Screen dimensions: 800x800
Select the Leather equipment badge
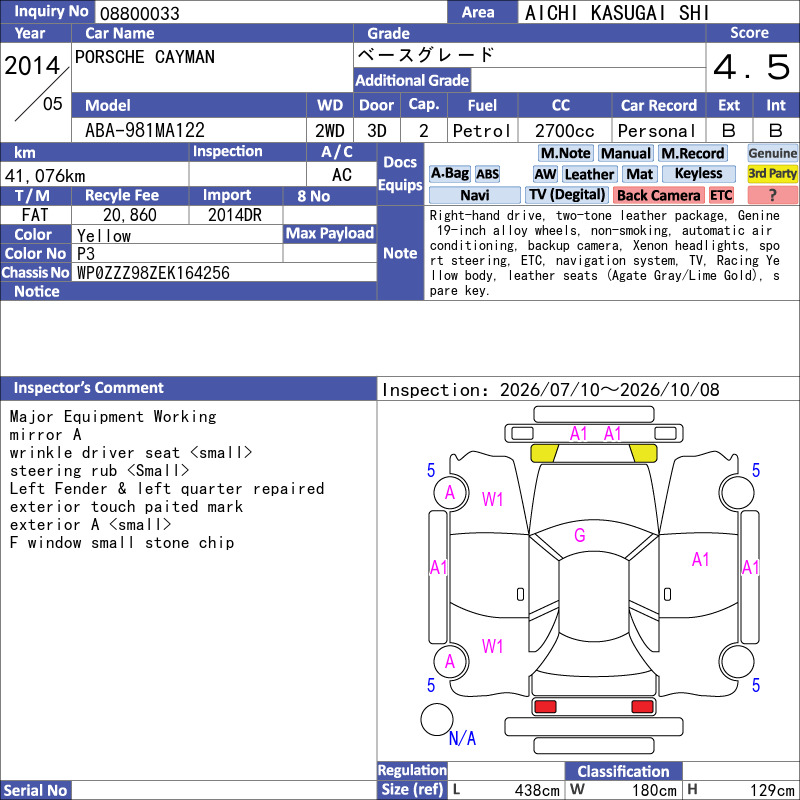pyautogui.click(x=589, y=174)
